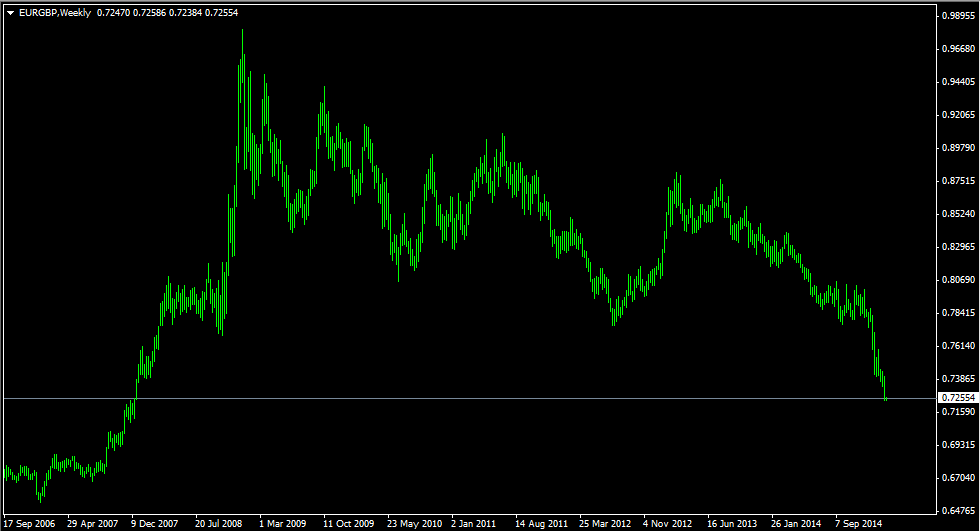This screenshot has width=980, height=531.
Task: Select the date label 9 Dec 2007
Action: click(x=154, y=524)
